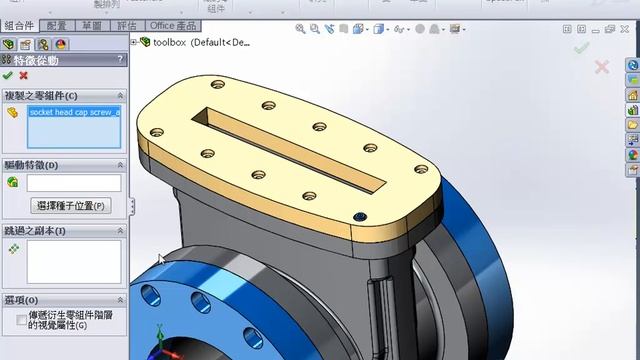
Task: Click the View Settings monitor icon
Action: click(455, 29)
